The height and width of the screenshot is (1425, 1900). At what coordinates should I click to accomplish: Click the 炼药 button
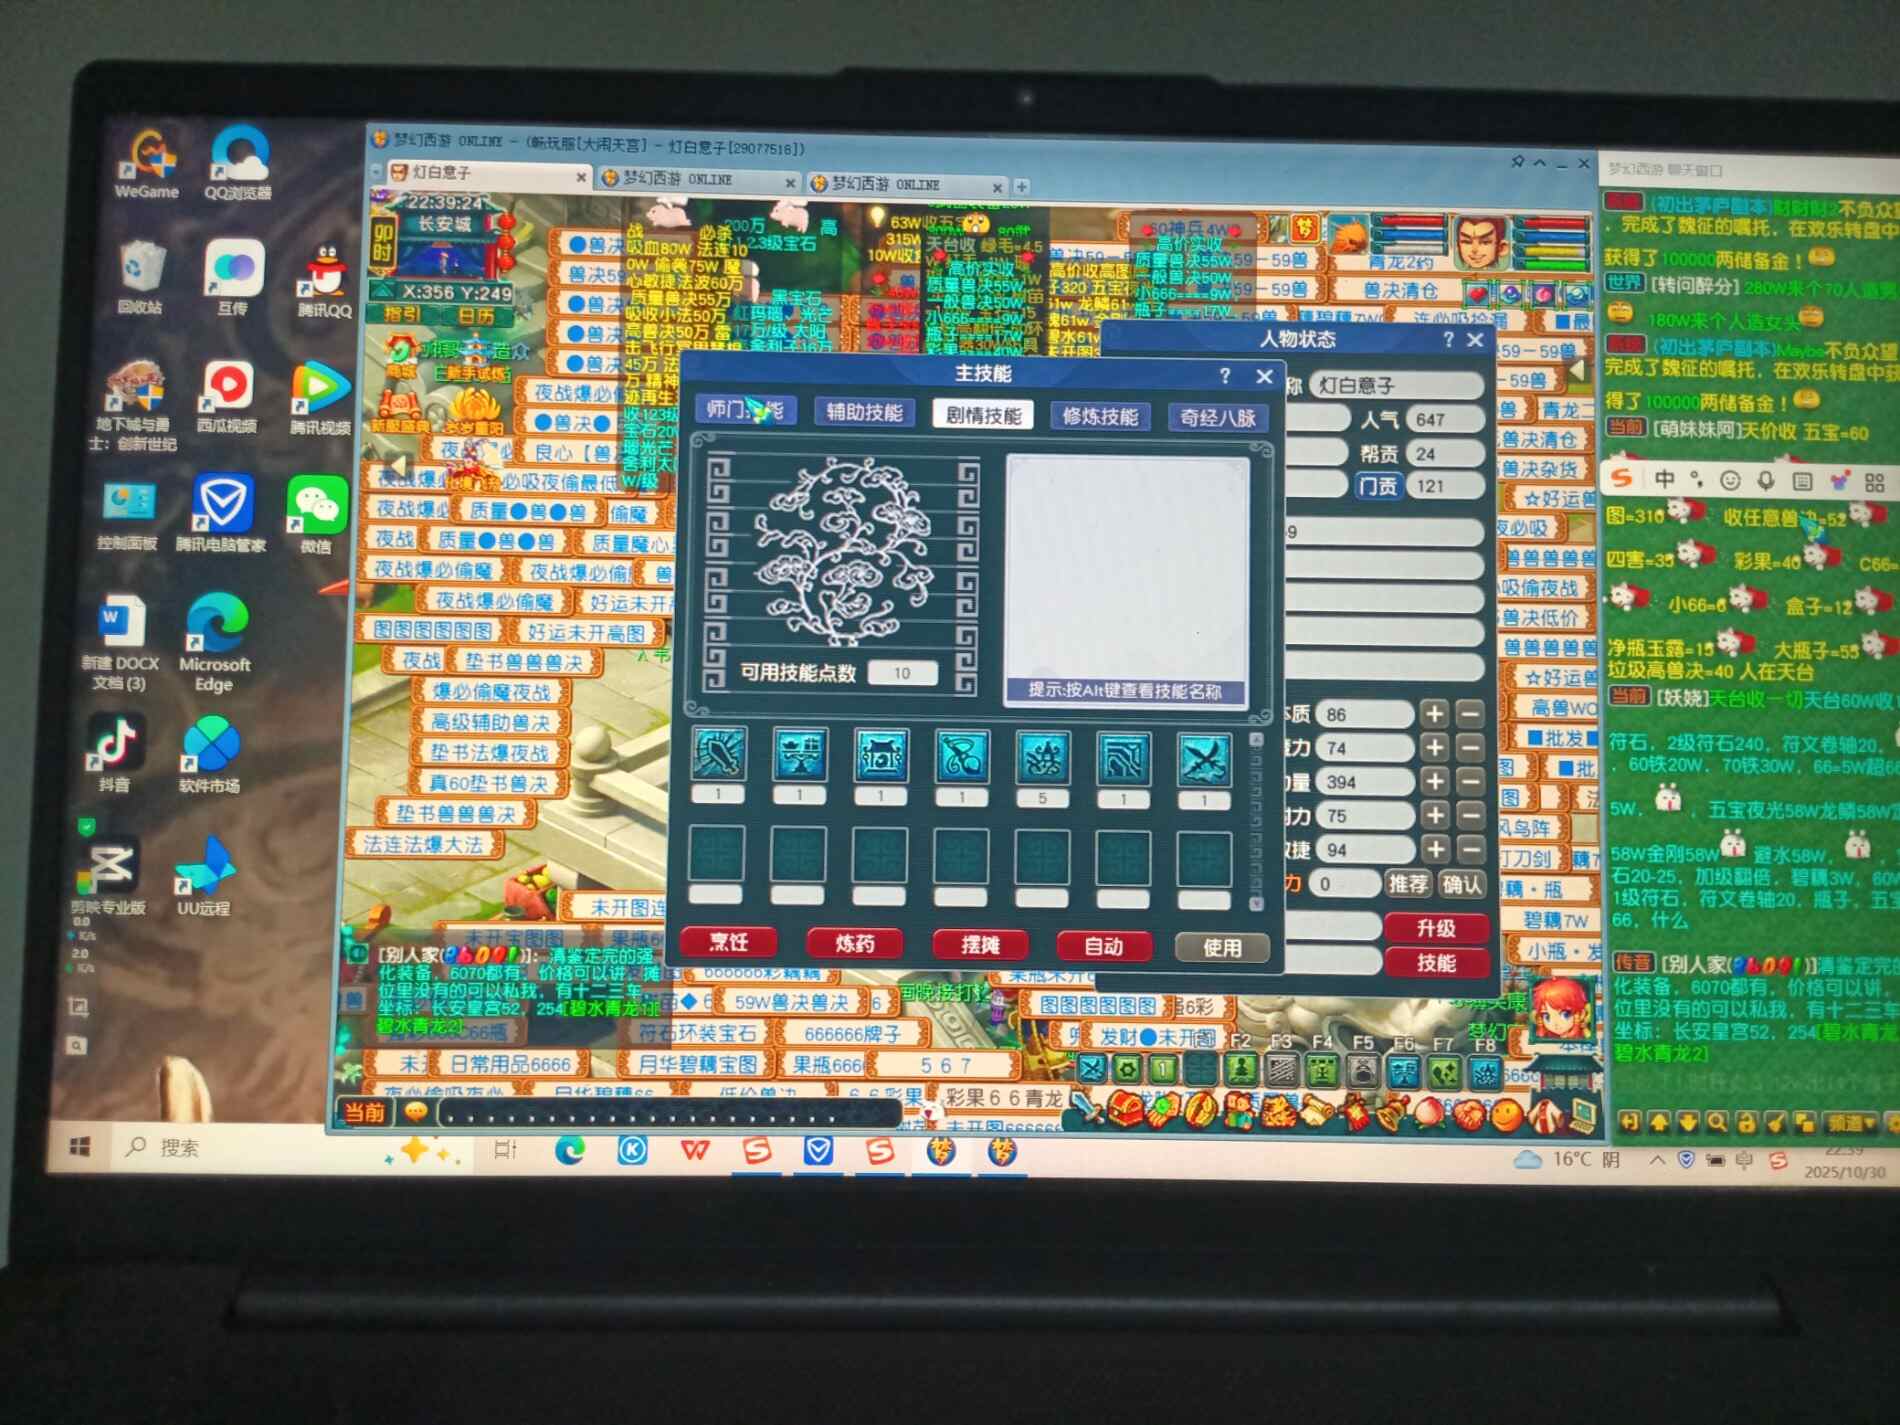click(x=855, y=944)
